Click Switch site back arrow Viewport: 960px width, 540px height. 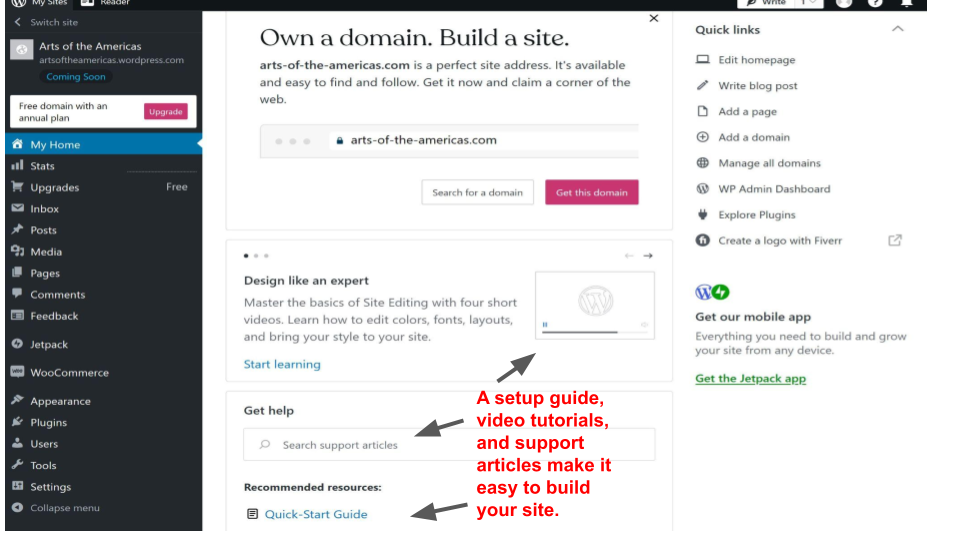17,22
